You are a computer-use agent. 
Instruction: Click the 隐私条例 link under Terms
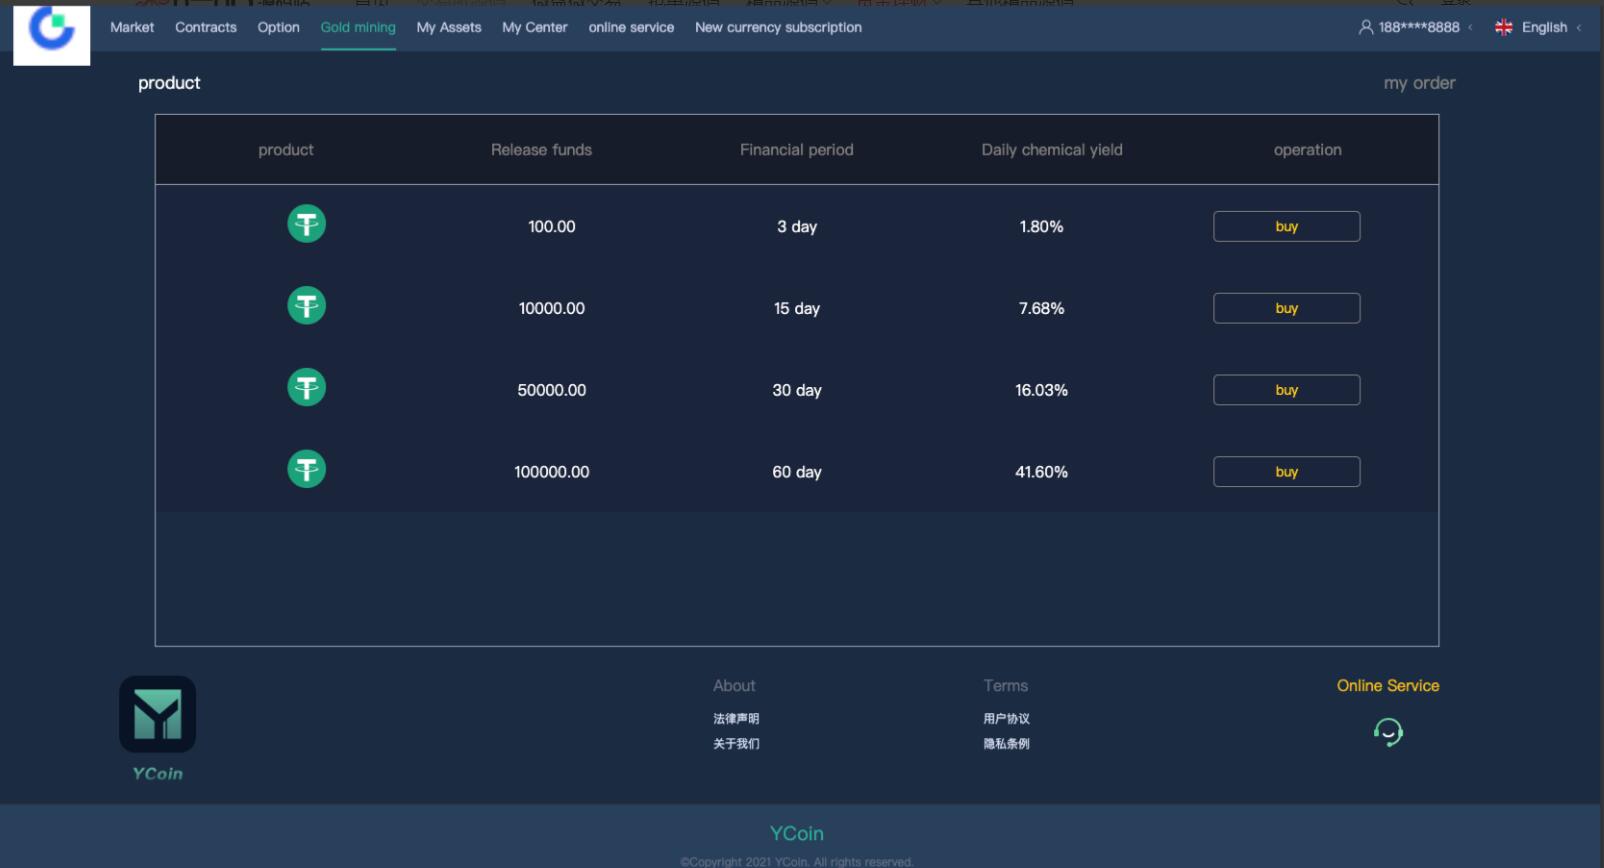[x=1006, y=744]
